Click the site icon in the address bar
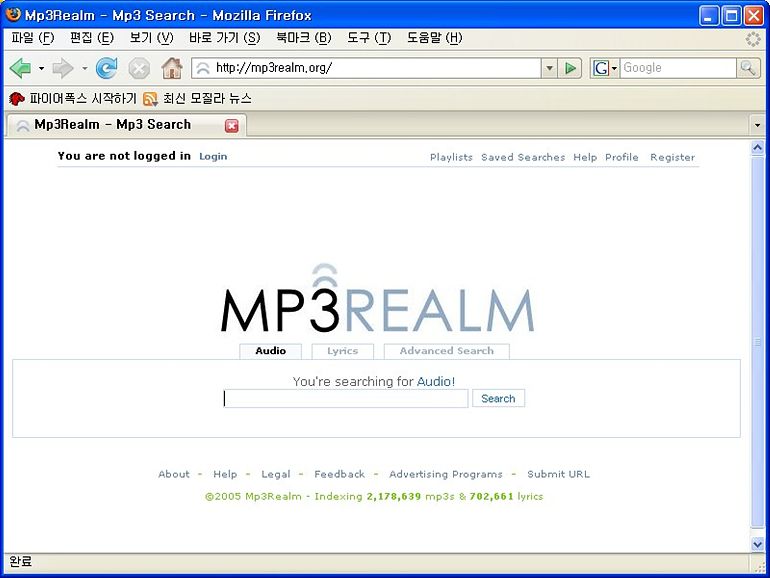 (x=203, y=68)
